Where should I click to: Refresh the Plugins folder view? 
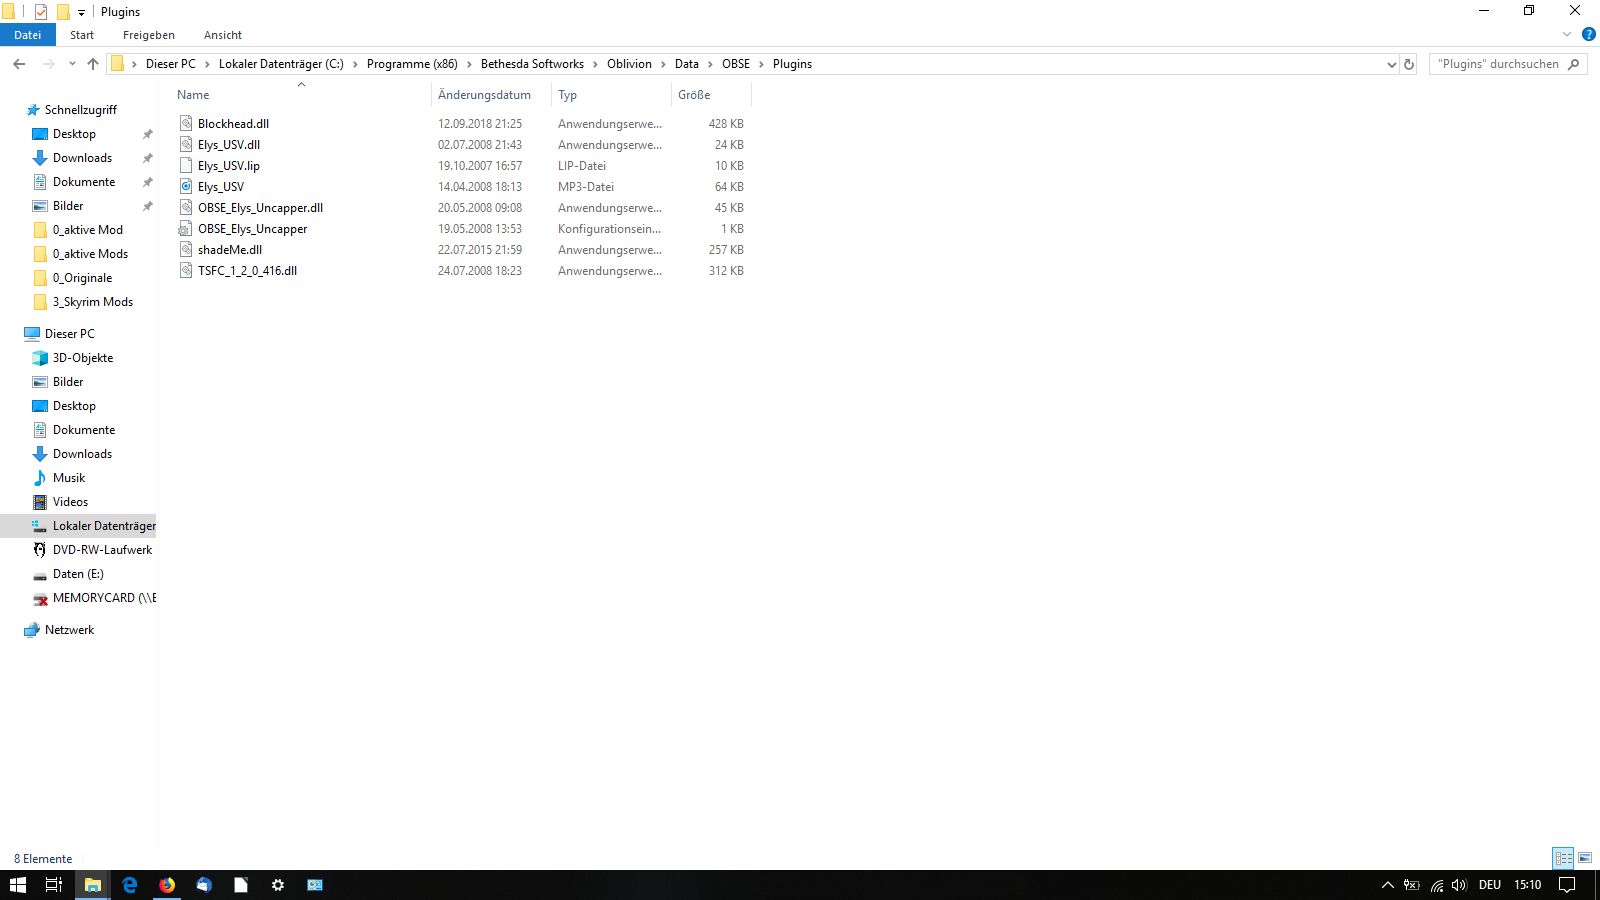(x=1409, y=64)
